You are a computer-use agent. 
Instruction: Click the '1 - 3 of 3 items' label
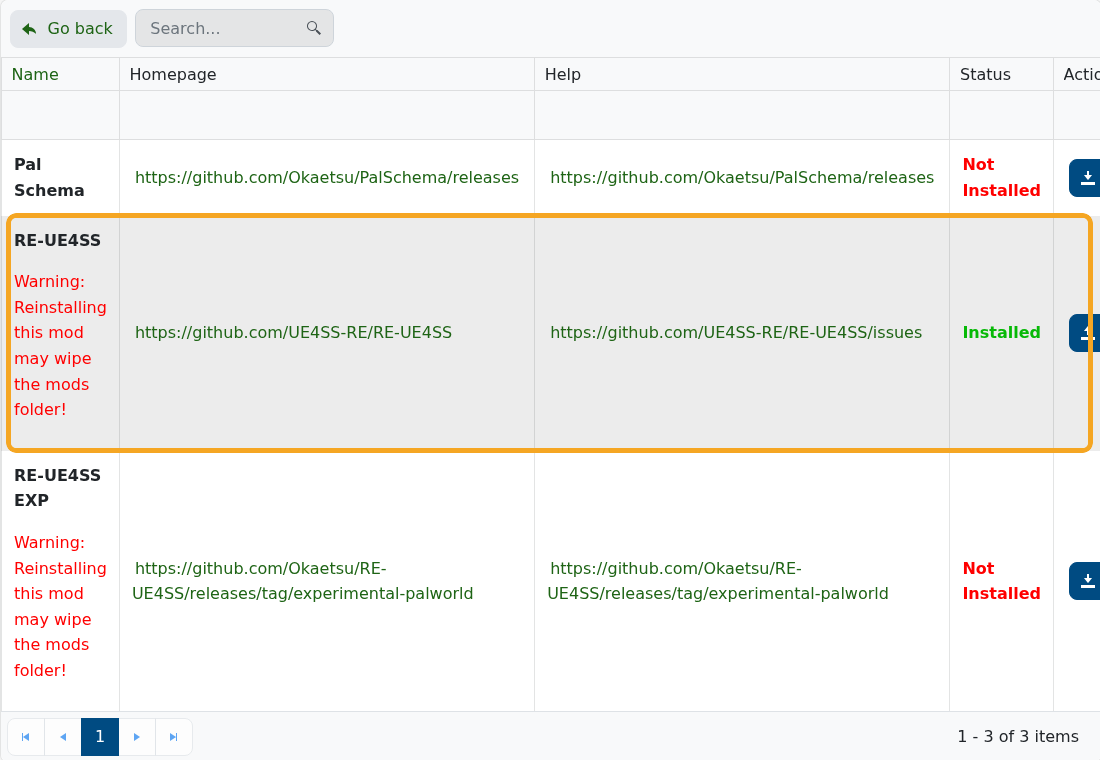click(x=1018, y=737)
